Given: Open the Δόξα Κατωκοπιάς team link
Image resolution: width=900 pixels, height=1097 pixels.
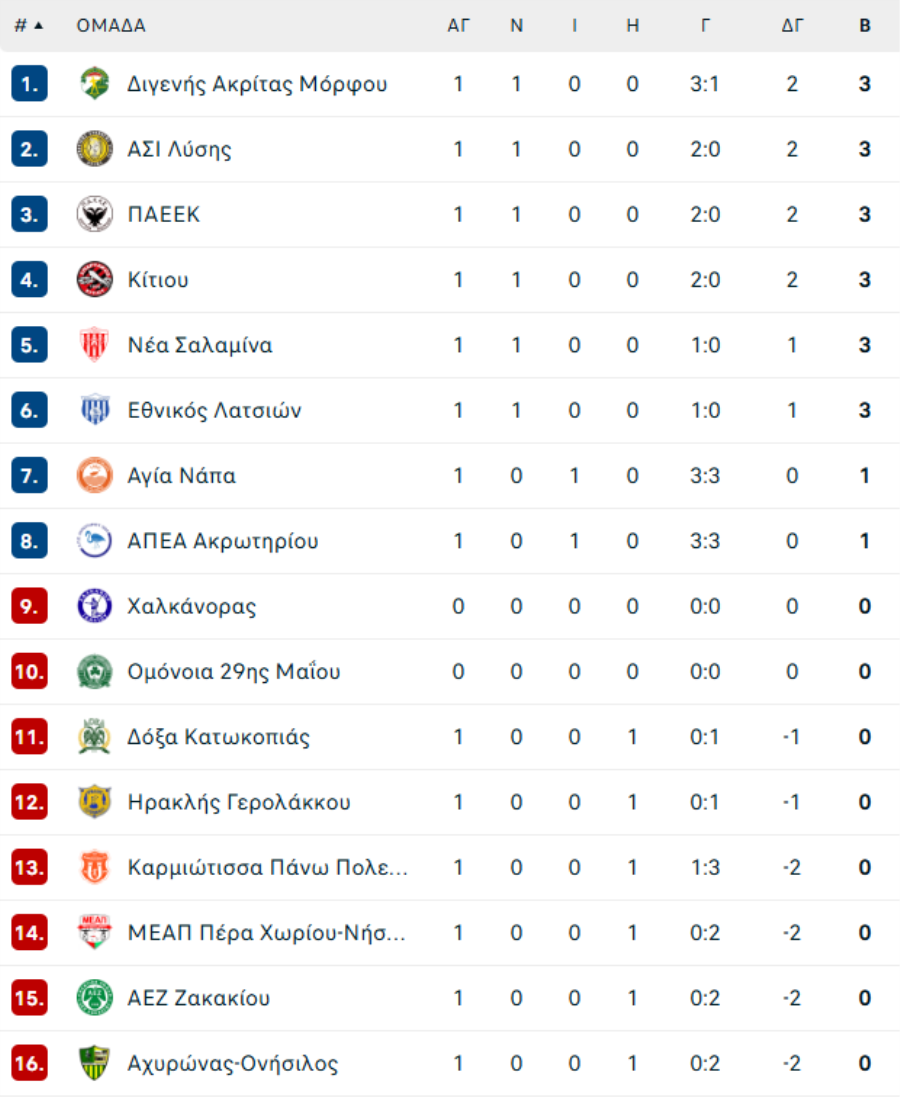Looking at the screenshot, I should 218,737.
